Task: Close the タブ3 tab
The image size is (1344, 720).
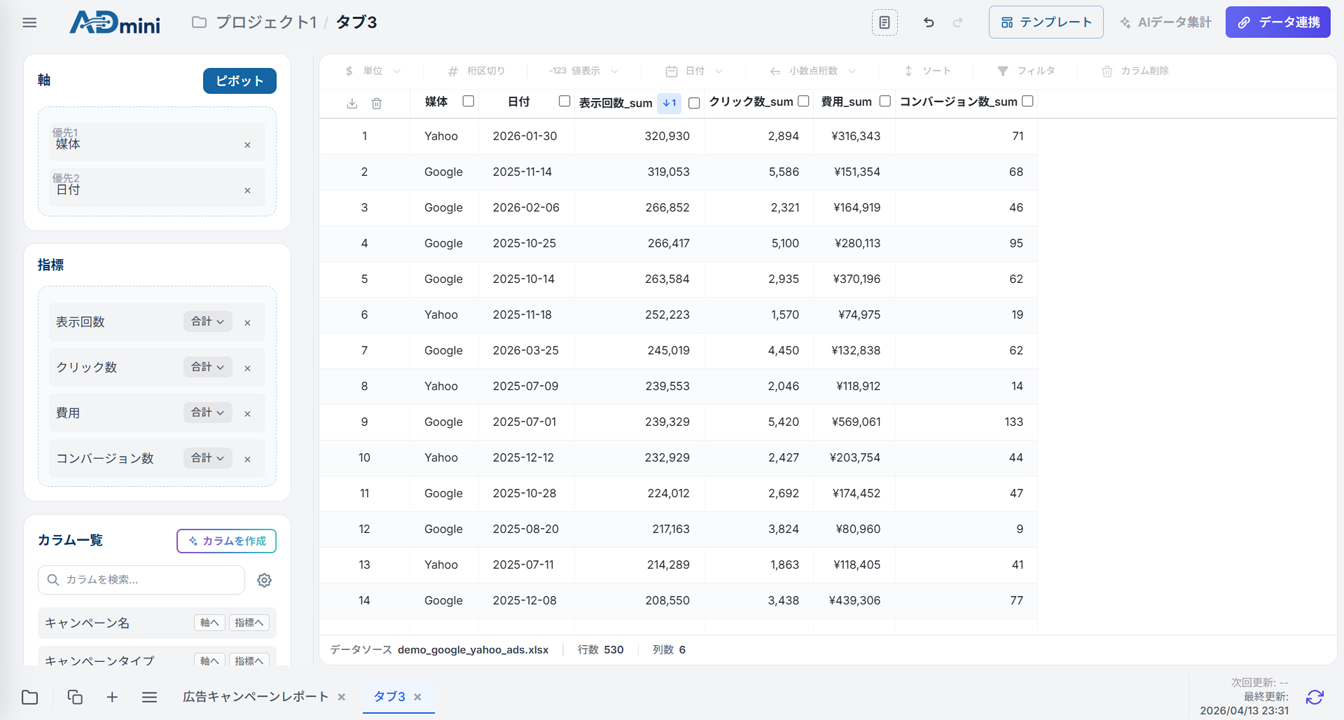Action: pos(418,697)
